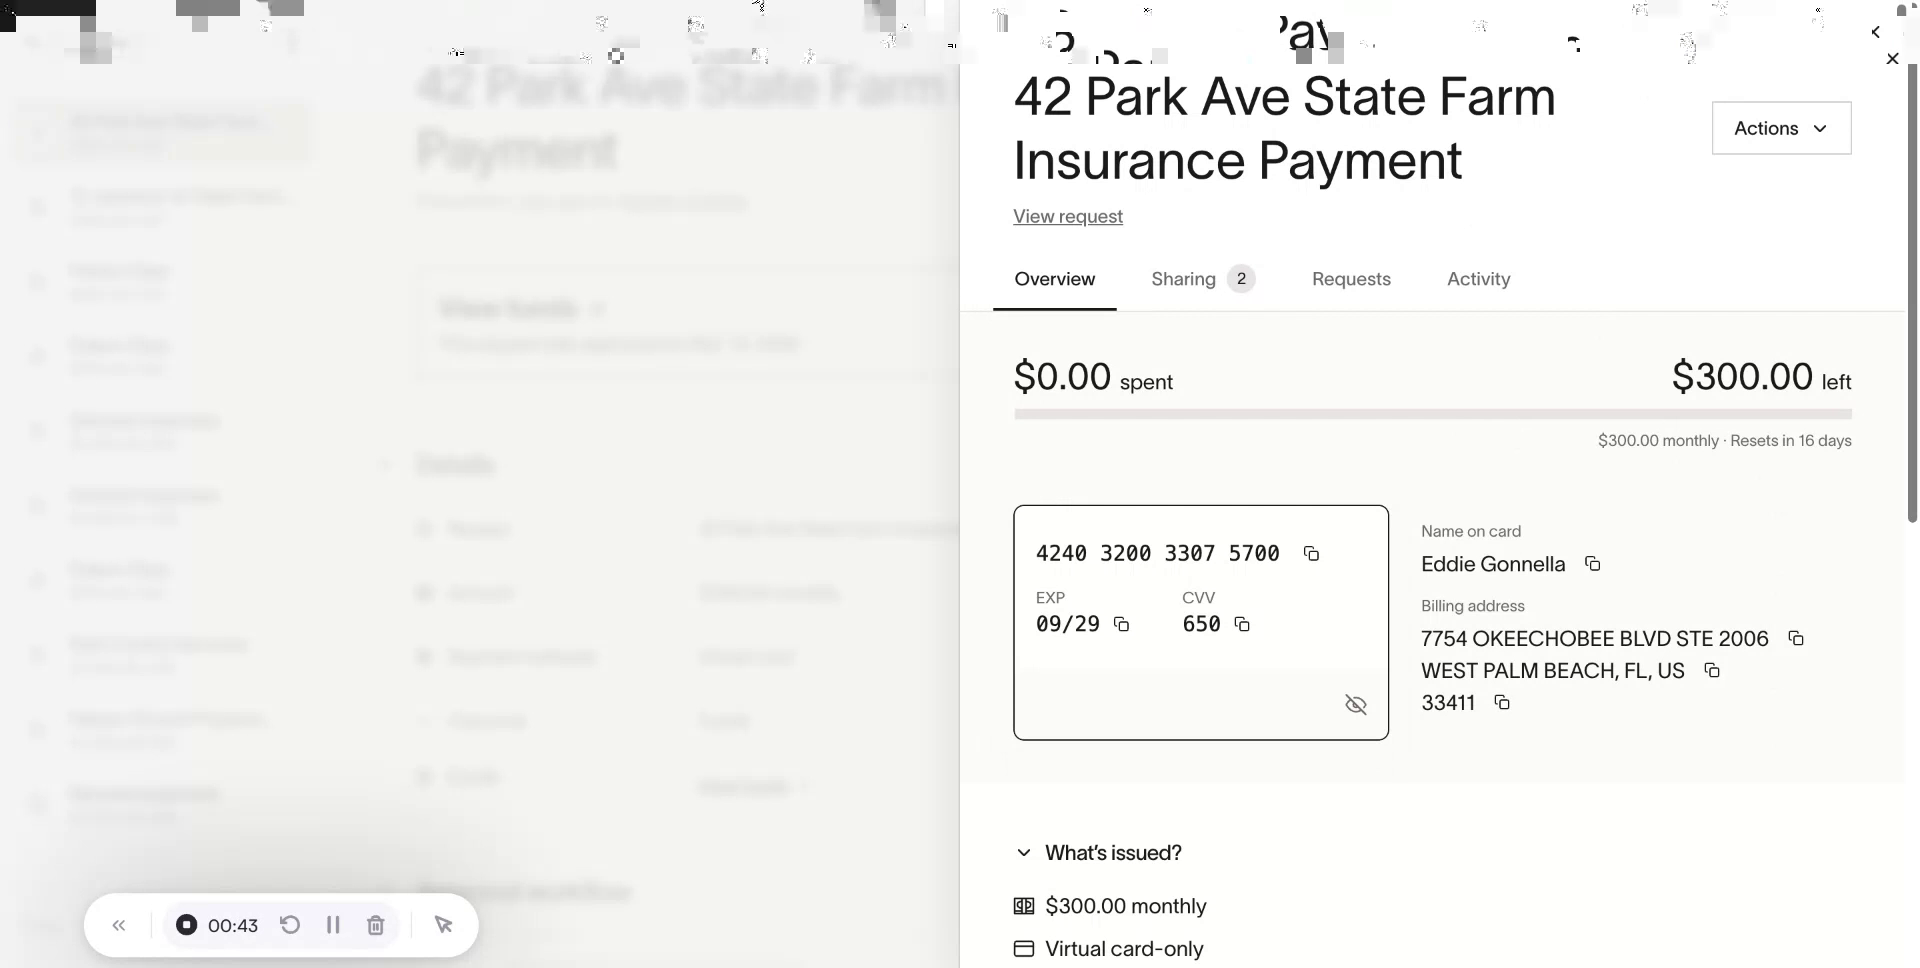
Task: Open the Actions dropdown
Action: (1781, 128)
